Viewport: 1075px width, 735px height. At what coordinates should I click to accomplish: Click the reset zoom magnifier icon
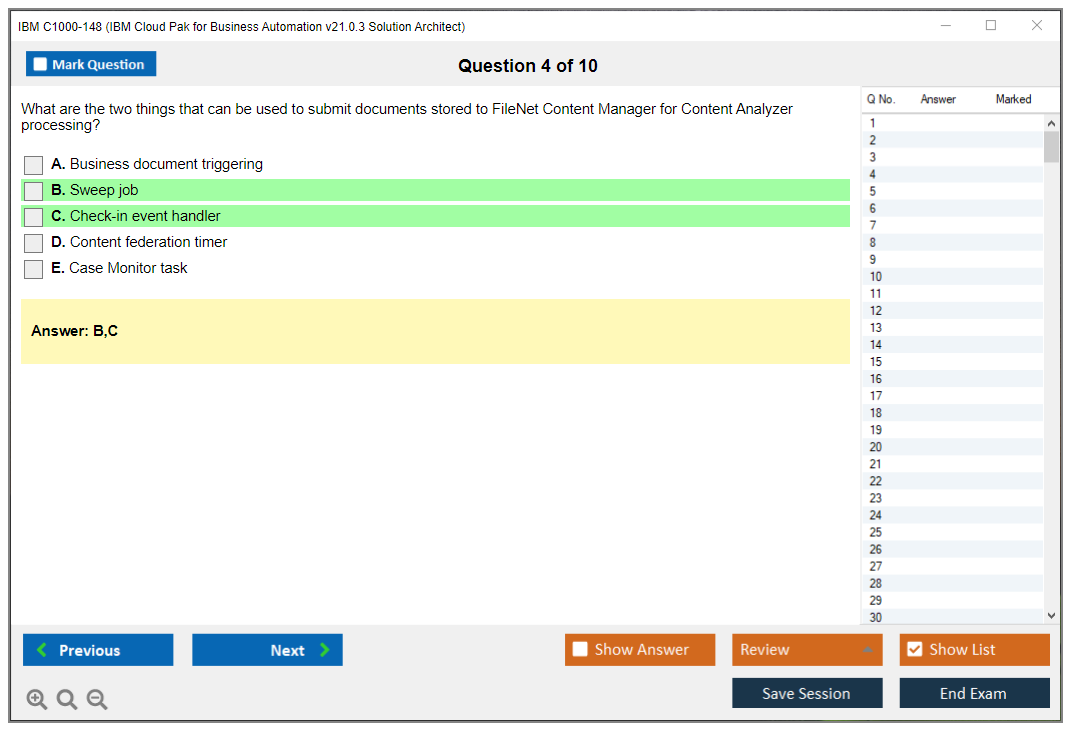67,700
